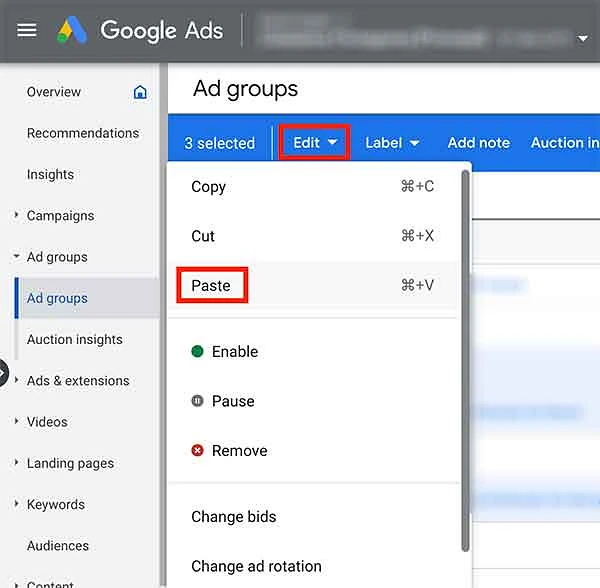Expand the Landing pages section
The height and width of the screenshot is (588, 600).
[x=16, y=463]
